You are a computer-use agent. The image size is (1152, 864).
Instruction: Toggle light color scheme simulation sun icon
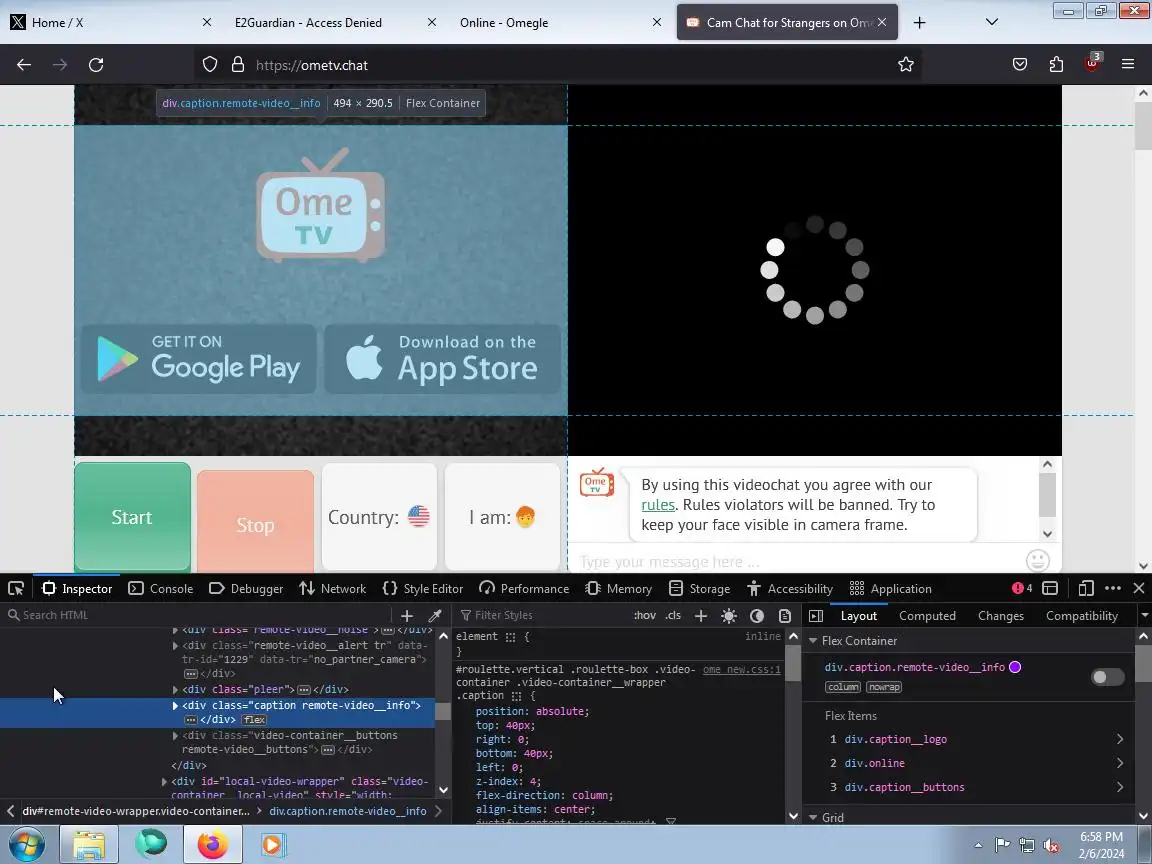pos(729,616)
